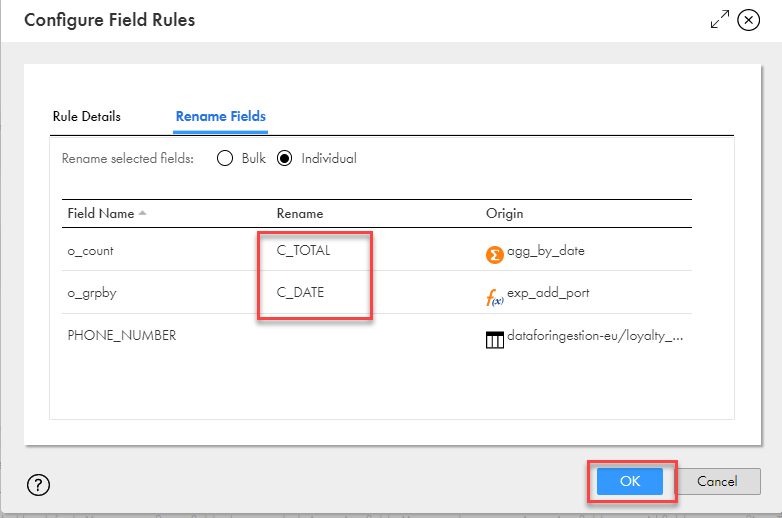The image size is (782, 518).
Task: Select the PHONE_NUMBER field row
Action: 121,336
